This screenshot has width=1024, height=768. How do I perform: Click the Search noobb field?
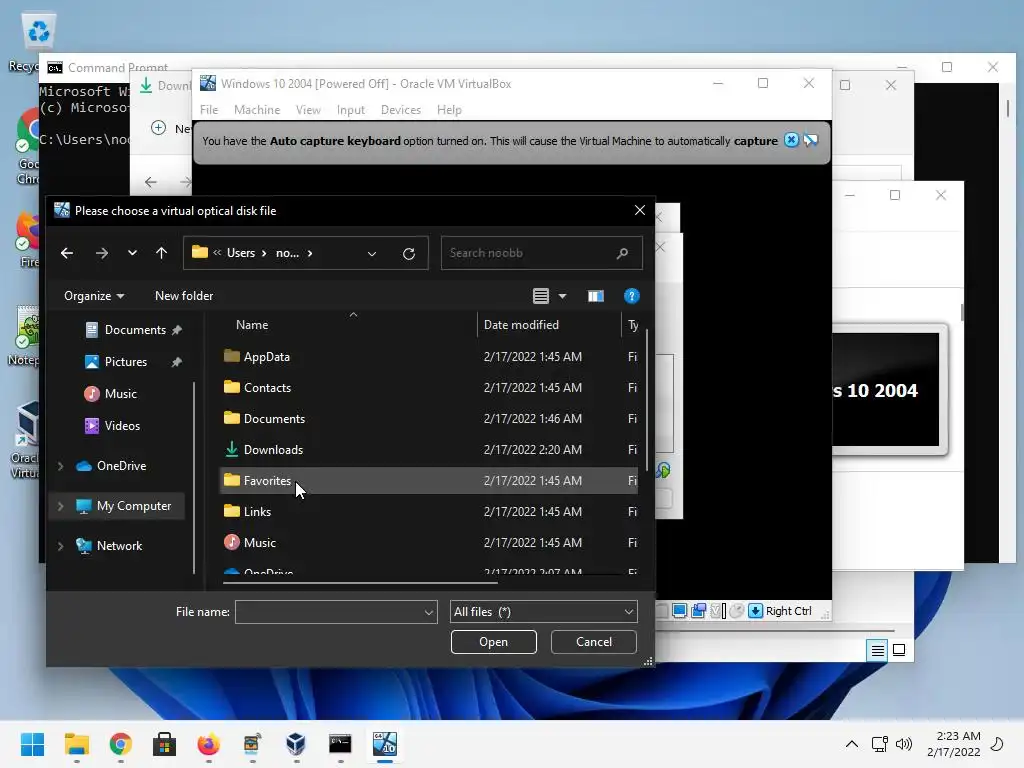[x=541, y=253]
